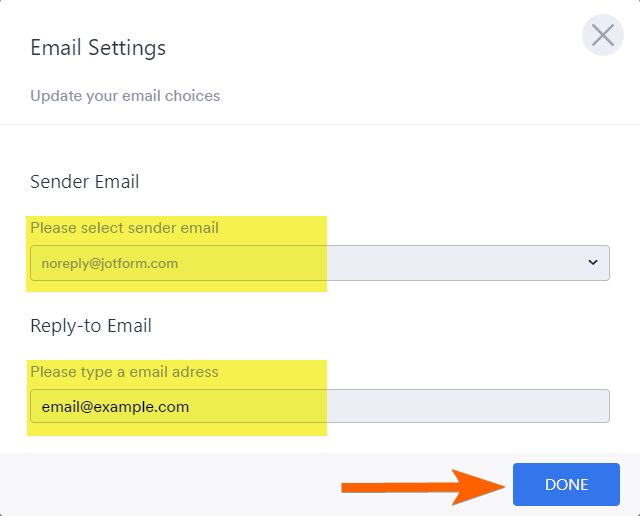This screenshot has width=640, height=516.
Task: Click the Please type a email adress label
Action: click(124, 371)
